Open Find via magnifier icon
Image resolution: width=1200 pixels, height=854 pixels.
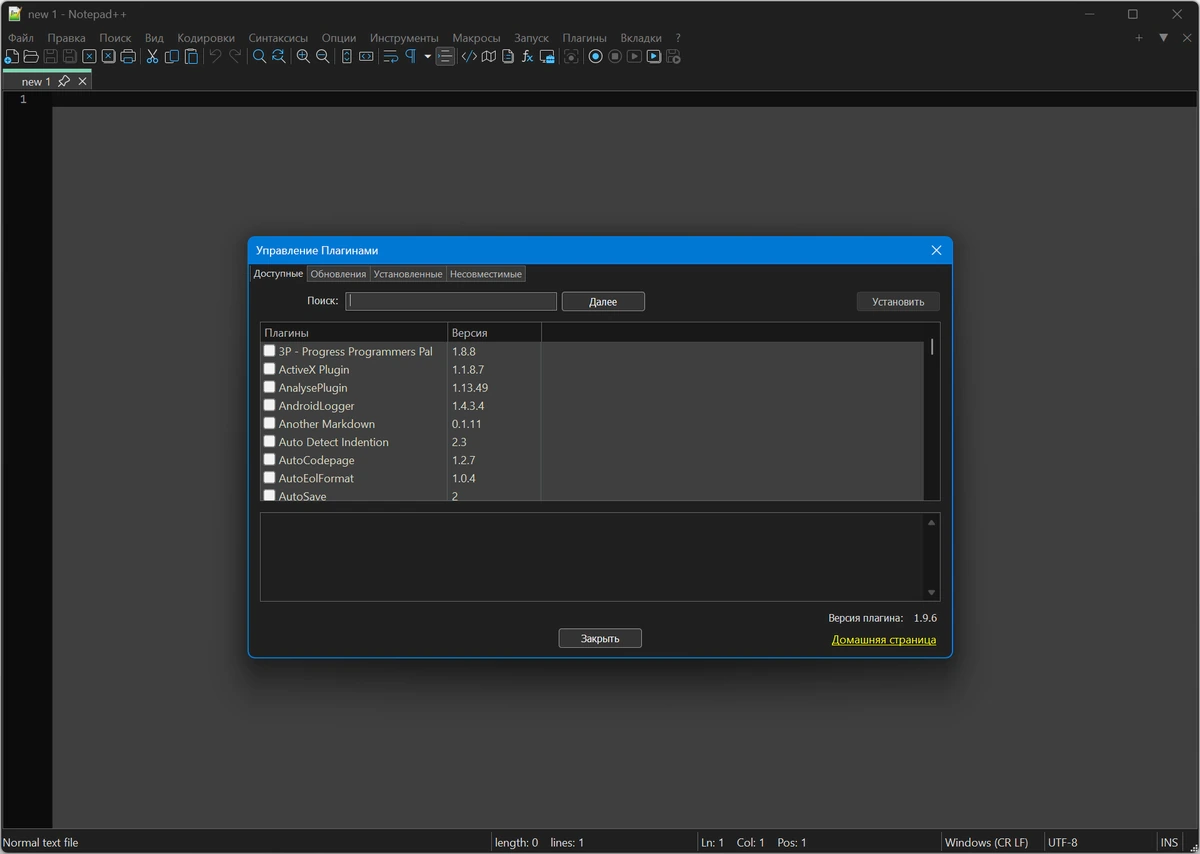coord(259,57)
